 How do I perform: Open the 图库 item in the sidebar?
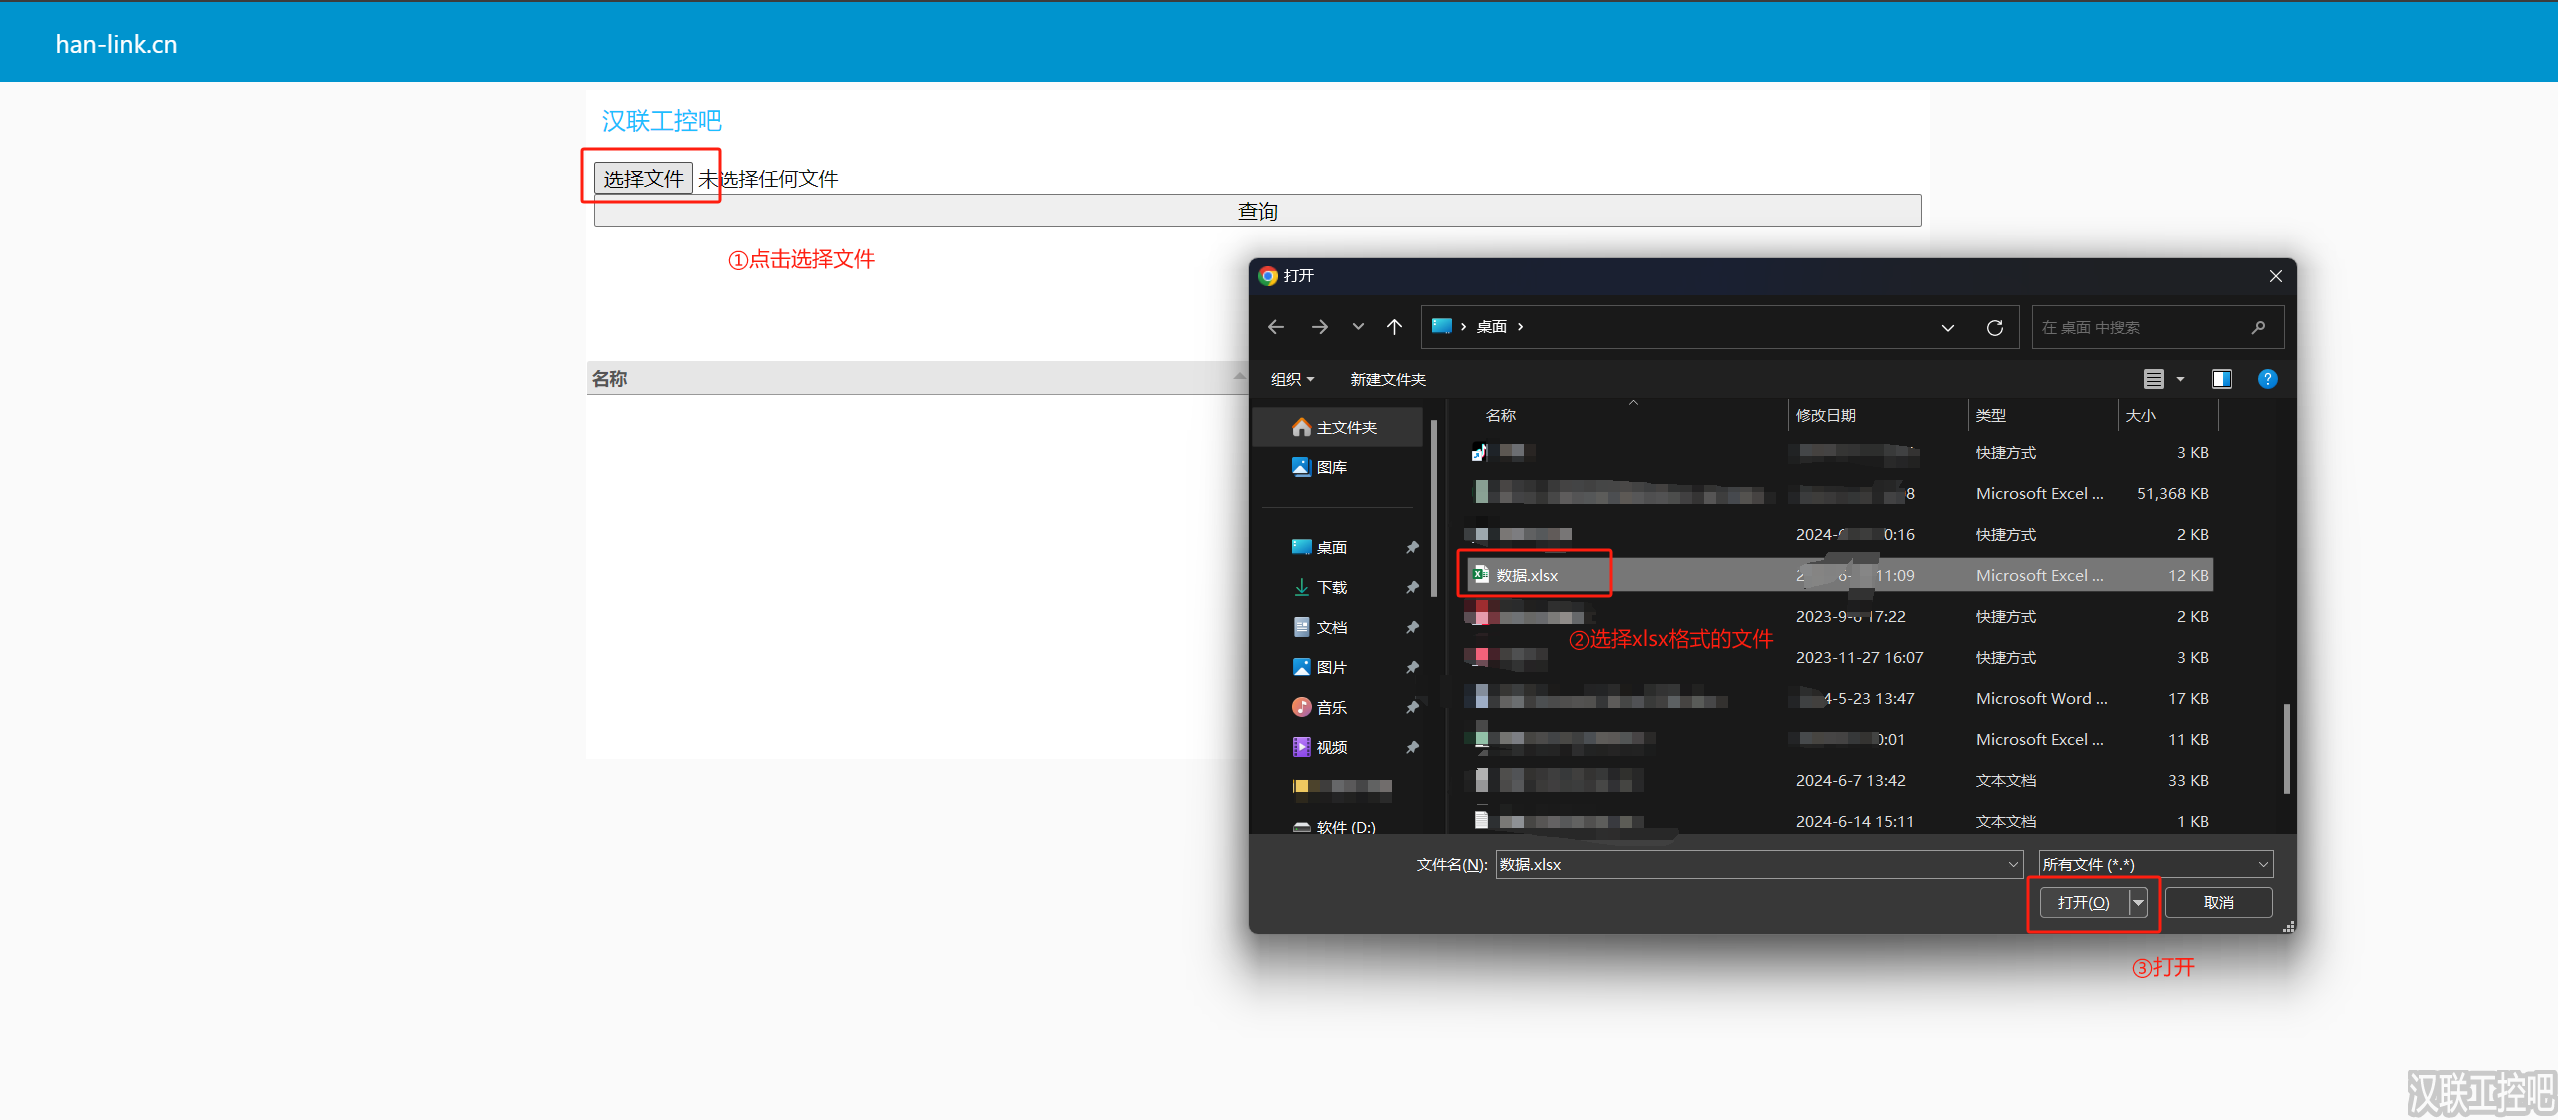[x=1331, y=466]
